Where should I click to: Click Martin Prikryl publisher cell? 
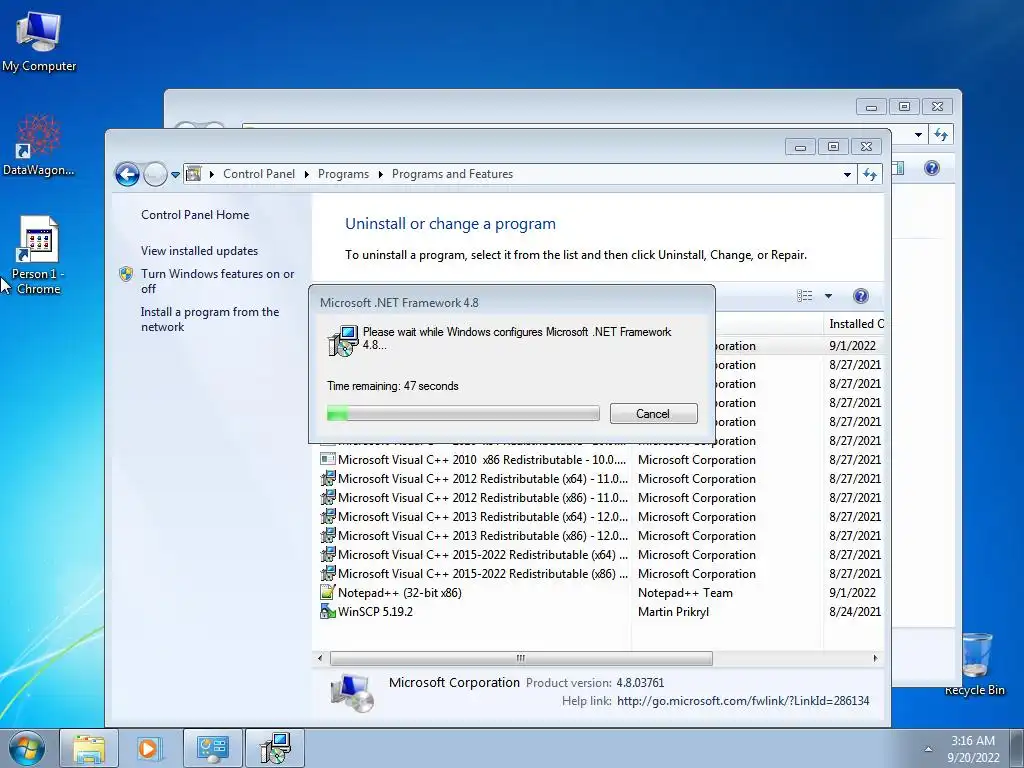click(x=673, y=612)
